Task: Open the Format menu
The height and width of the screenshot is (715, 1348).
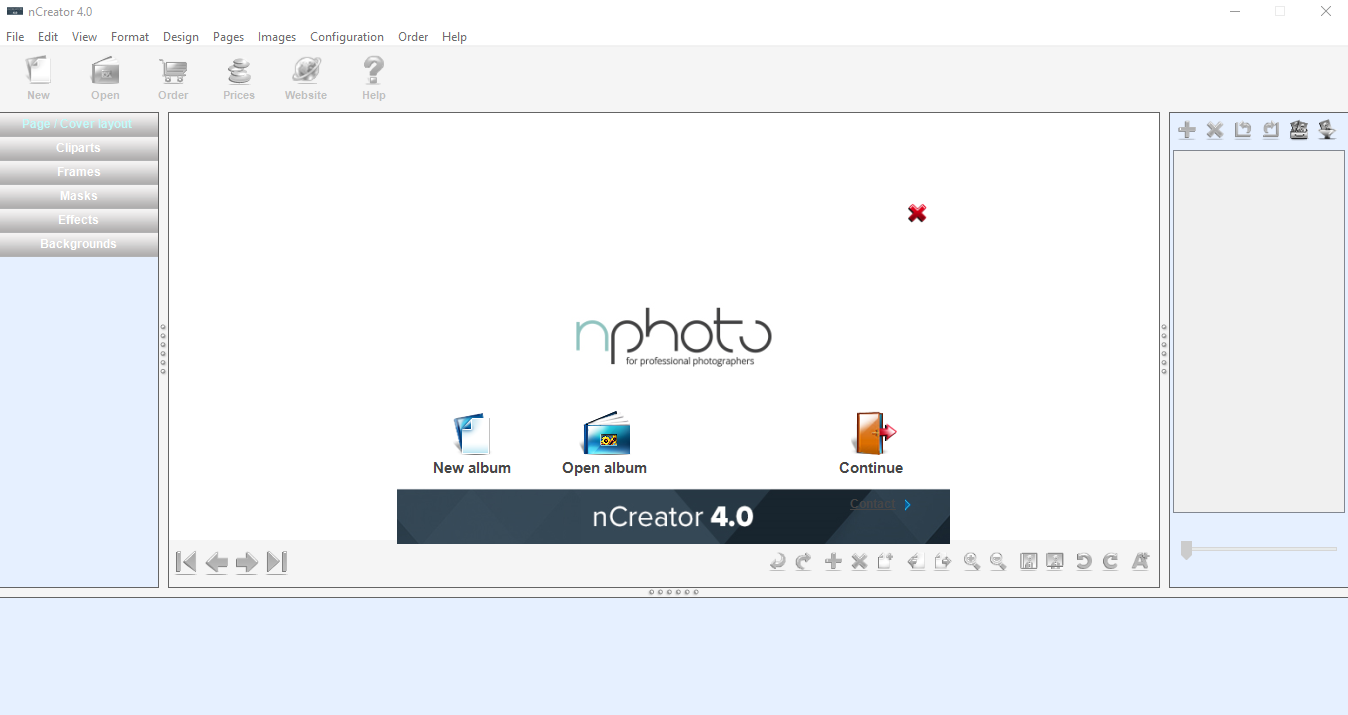Action: pos(130,37)
